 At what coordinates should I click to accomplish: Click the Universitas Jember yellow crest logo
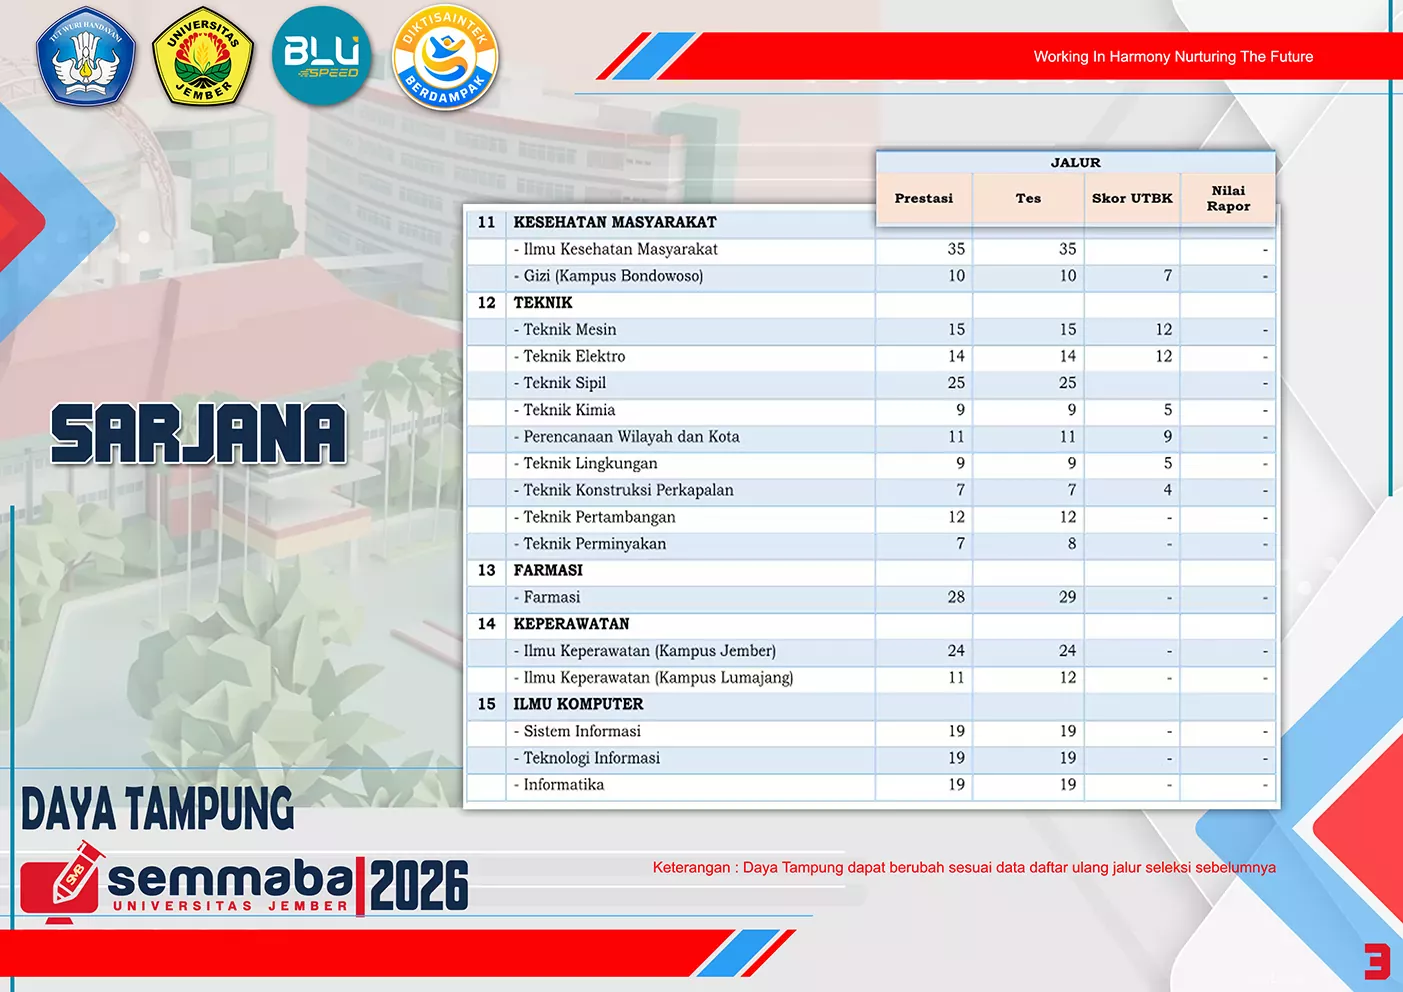(203, 57)
